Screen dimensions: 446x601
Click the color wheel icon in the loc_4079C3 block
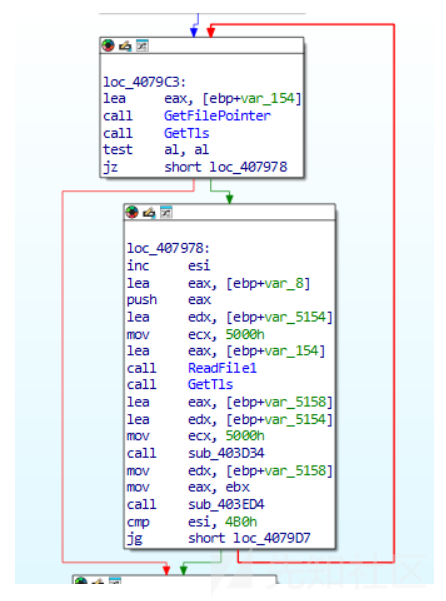(x=108, y=46)
